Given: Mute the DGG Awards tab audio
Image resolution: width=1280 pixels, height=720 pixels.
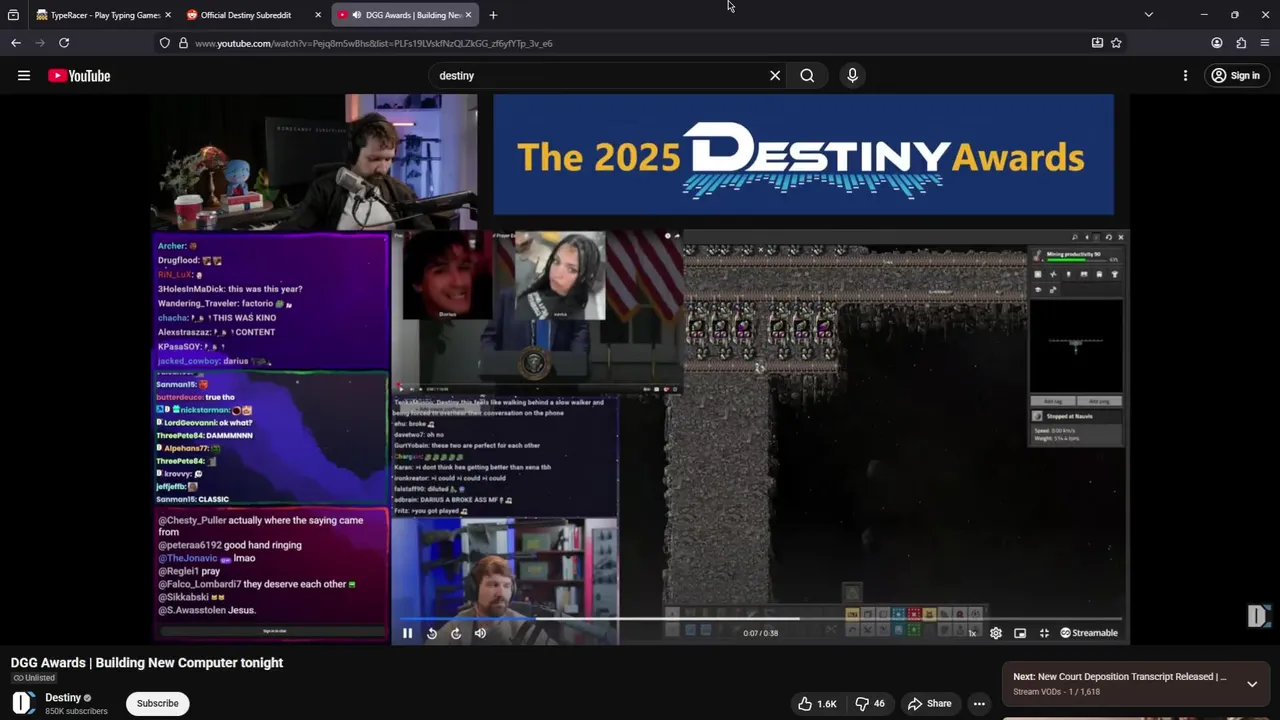Looking at the screenshot, I should tap(357, 15).
